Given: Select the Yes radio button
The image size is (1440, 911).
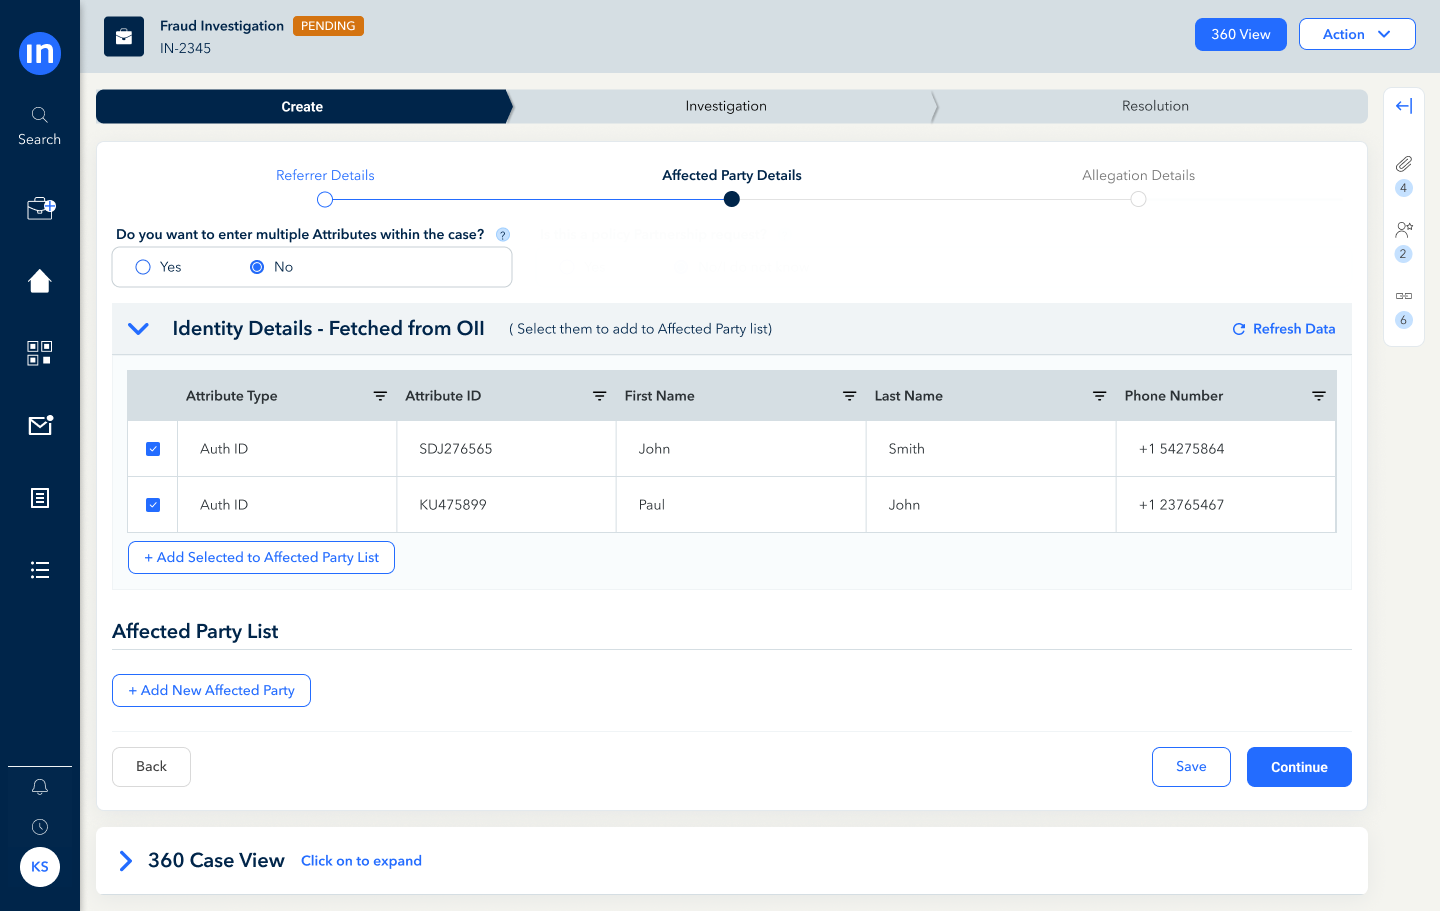Looking at the screenshot, I should click(x=143, y=267).
